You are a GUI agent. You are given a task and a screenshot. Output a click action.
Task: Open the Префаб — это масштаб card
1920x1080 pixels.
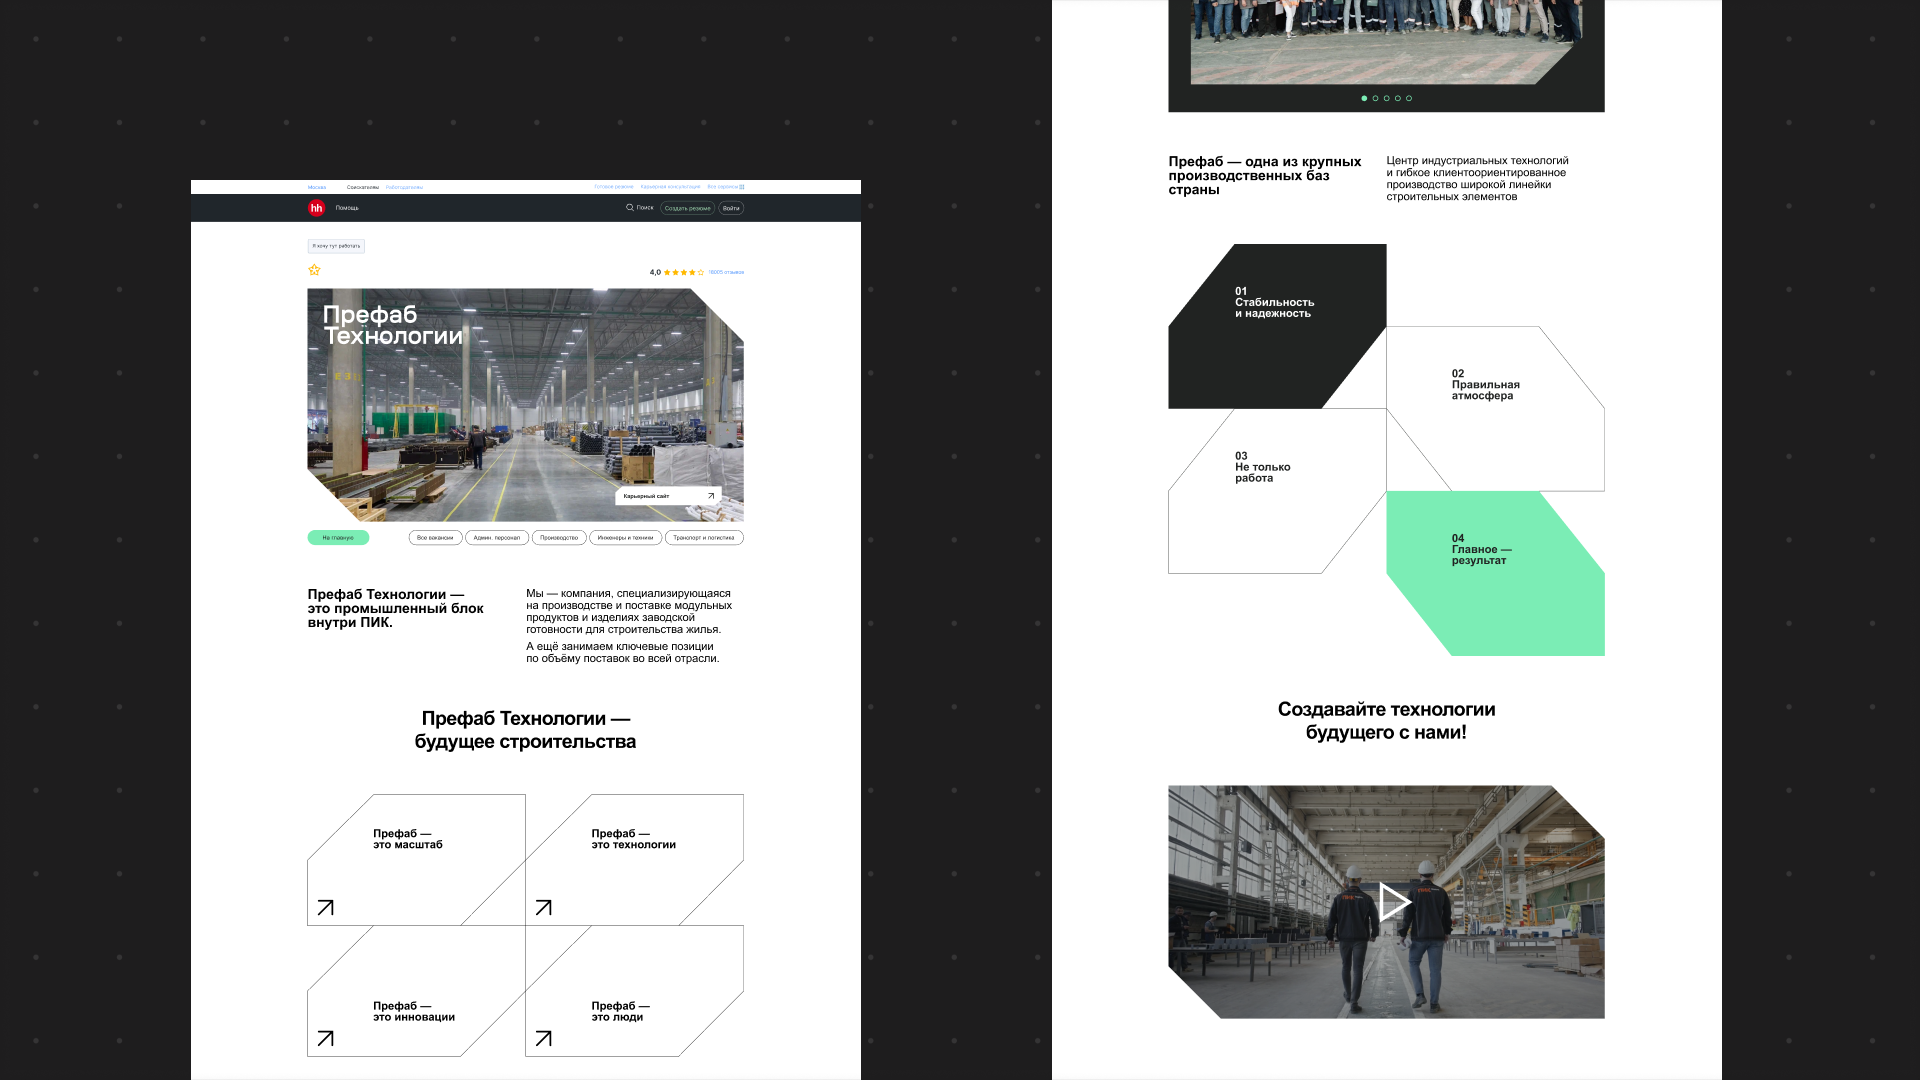pyautogui.click(x=416, y=860)
